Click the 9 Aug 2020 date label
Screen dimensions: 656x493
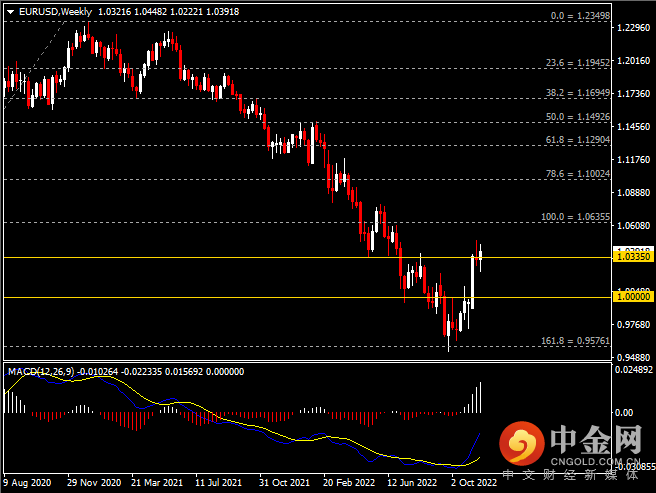point(27,481)
